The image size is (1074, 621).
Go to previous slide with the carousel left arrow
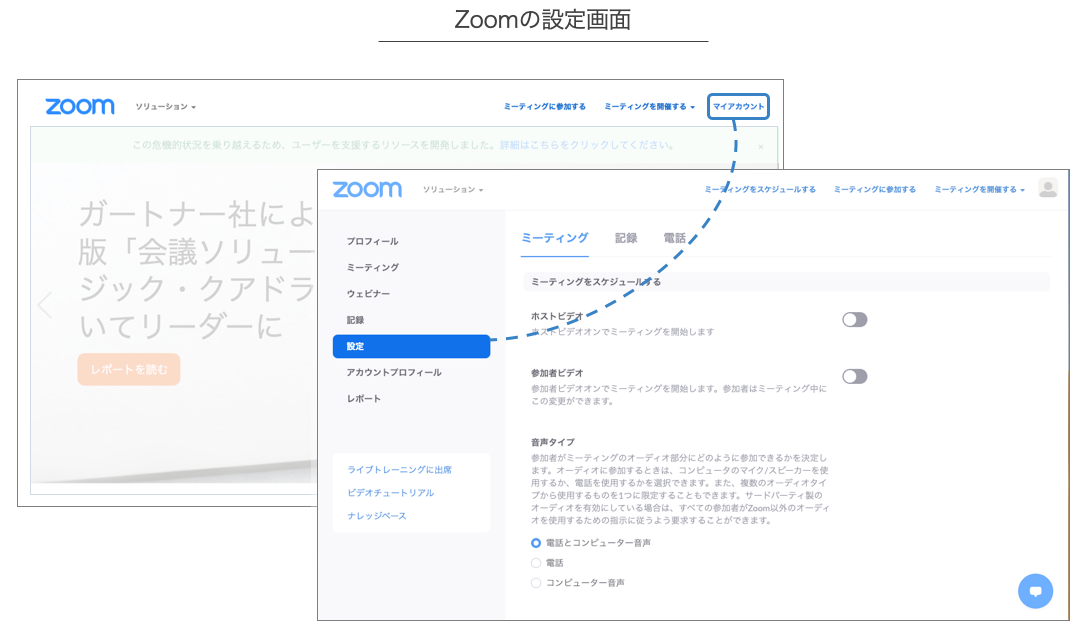45,305
